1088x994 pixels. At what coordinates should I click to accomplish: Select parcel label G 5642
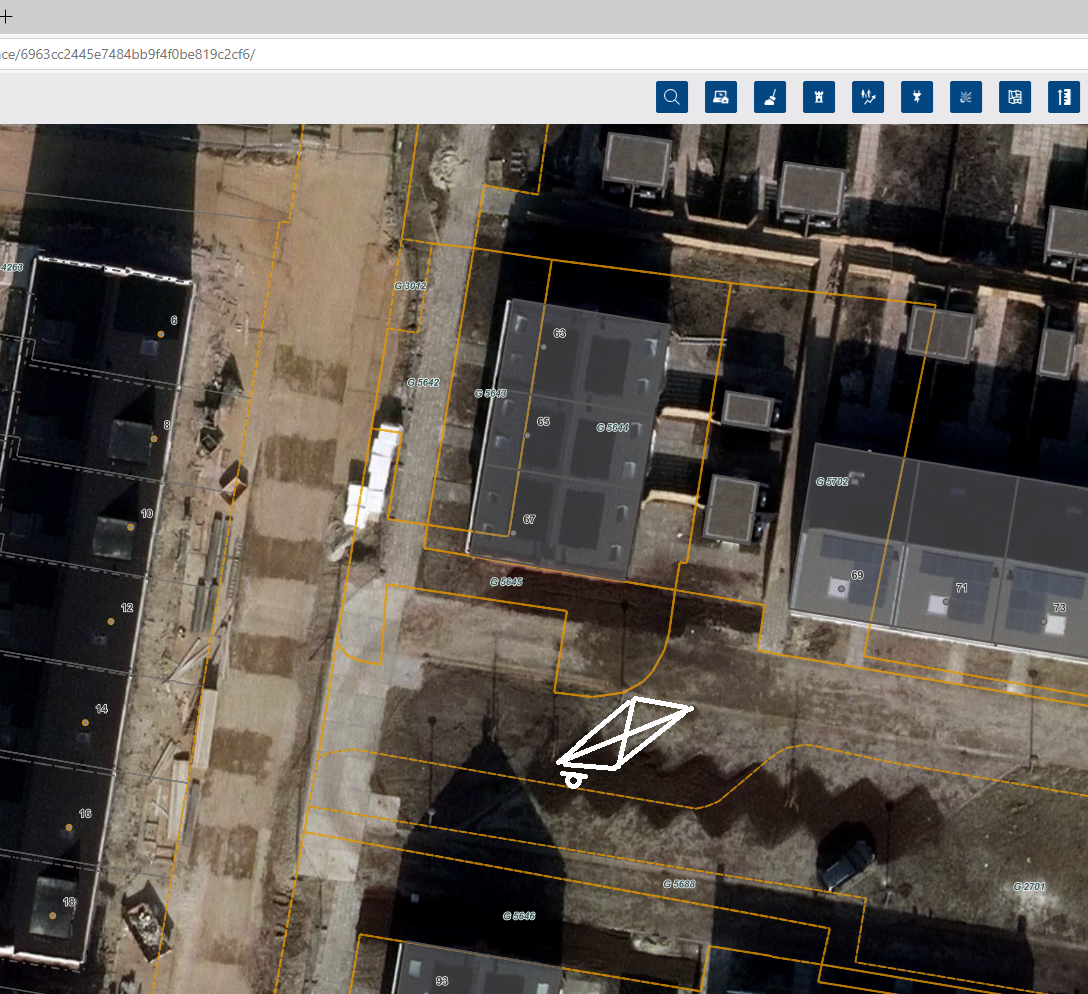pyautogui.click(x=423, y=383)
